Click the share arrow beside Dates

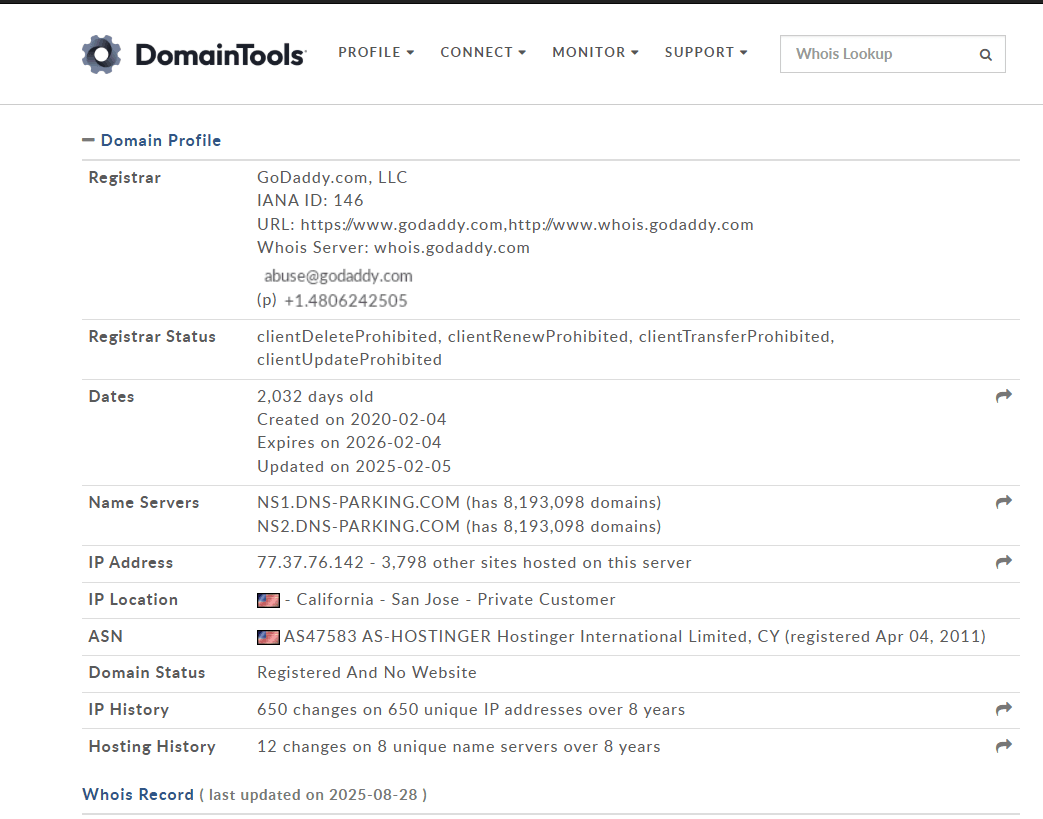1003,396
